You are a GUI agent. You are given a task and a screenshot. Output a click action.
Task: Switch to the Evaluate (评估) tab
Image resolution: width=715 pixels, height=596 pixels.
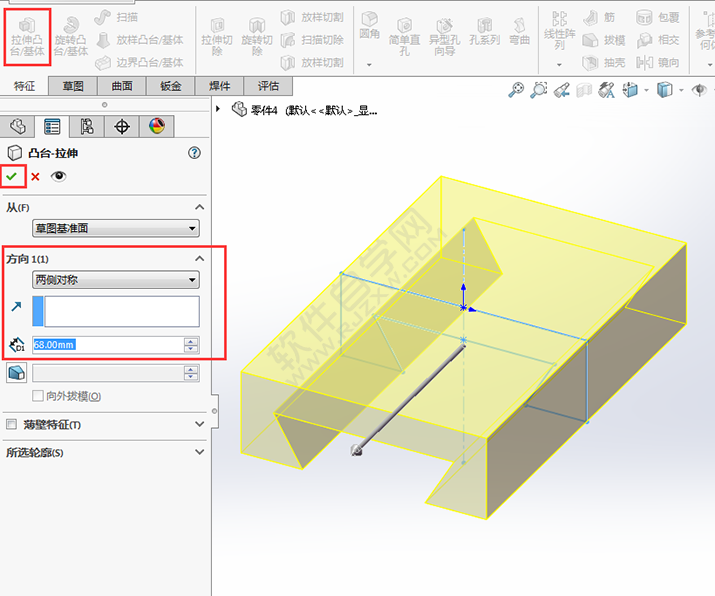[268, 86]
